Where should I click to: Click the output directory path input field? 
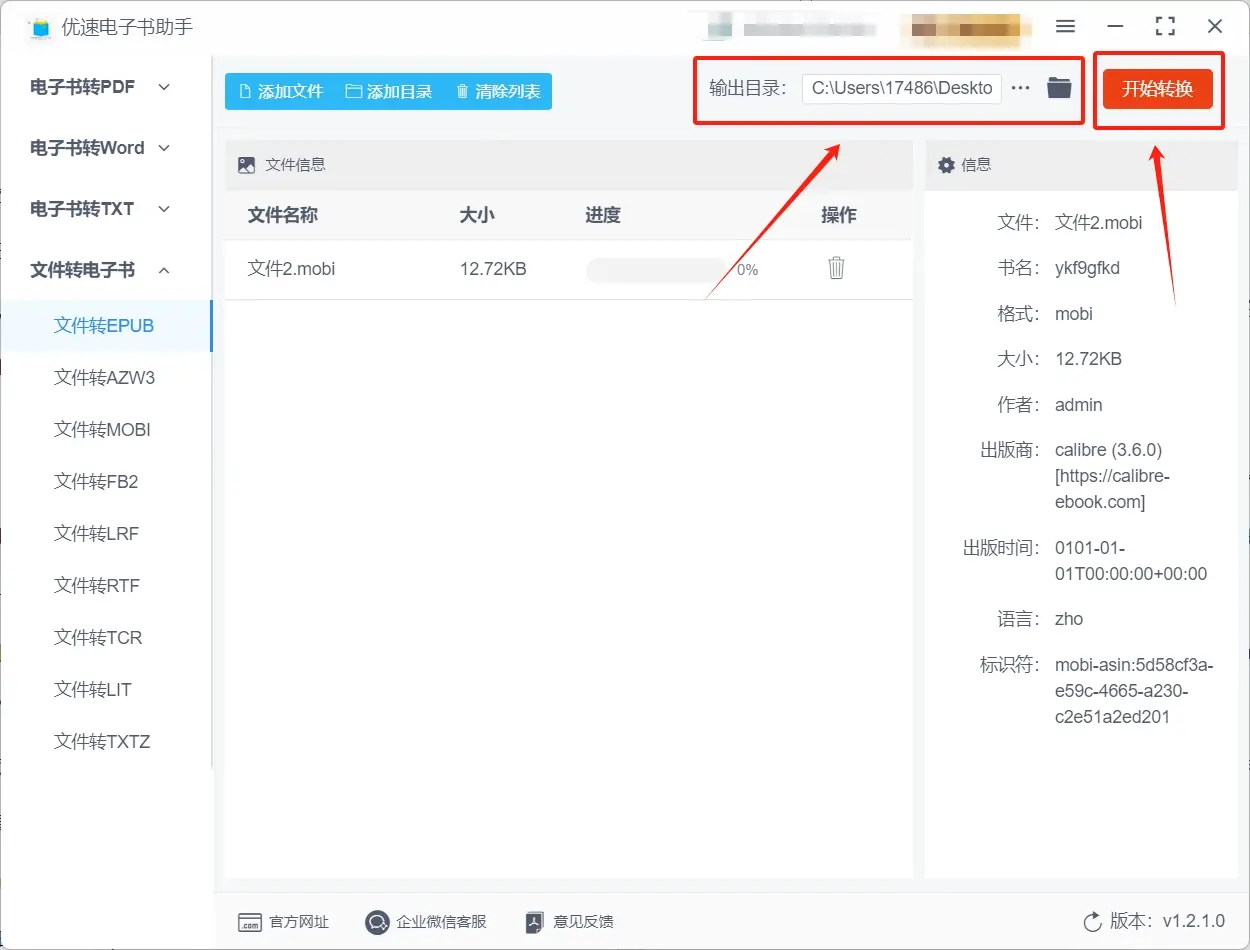tap(900, 88)
